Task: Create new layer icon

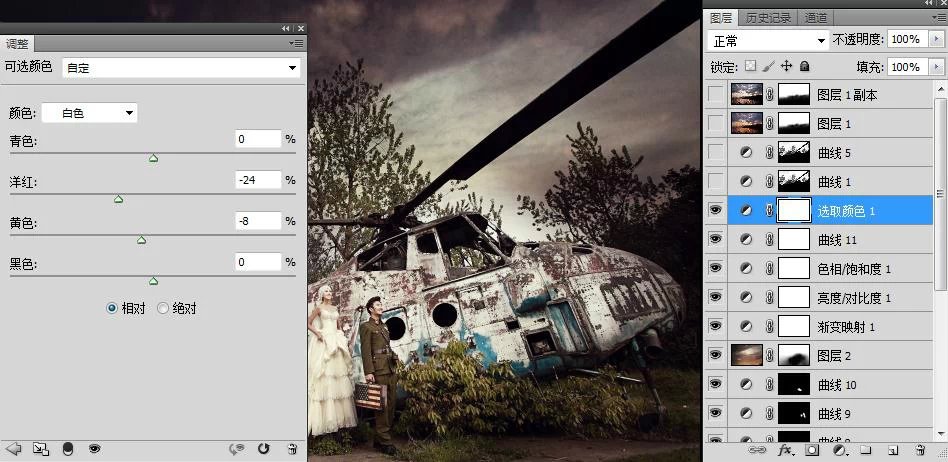Action: (893, 450)
